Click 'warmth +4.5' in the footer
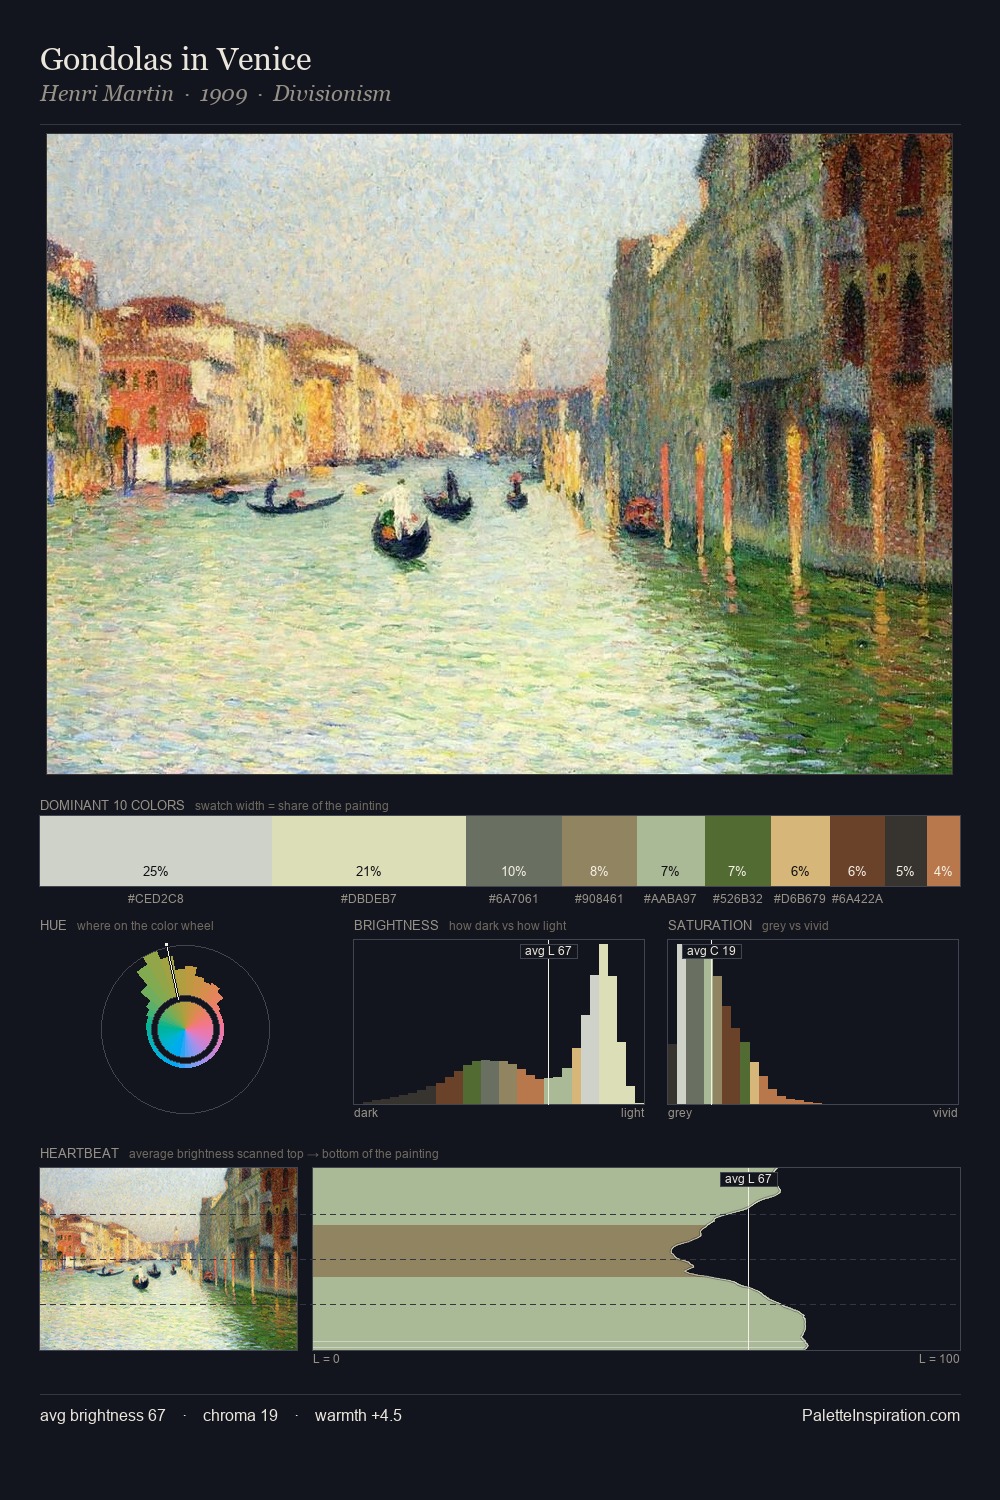 (358, 1415)
